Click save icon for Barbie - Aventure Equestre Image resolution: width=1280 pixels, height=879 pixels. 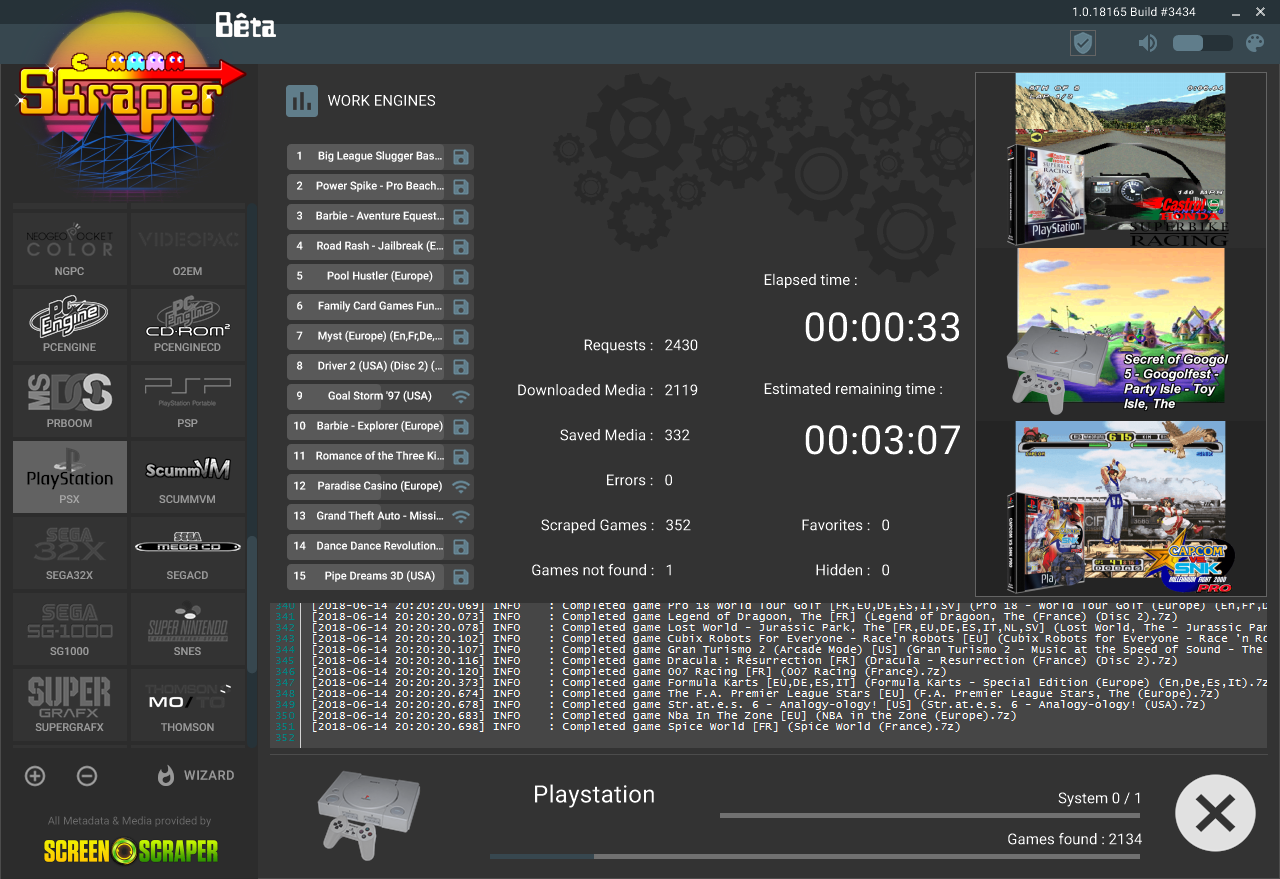[460, 217]
